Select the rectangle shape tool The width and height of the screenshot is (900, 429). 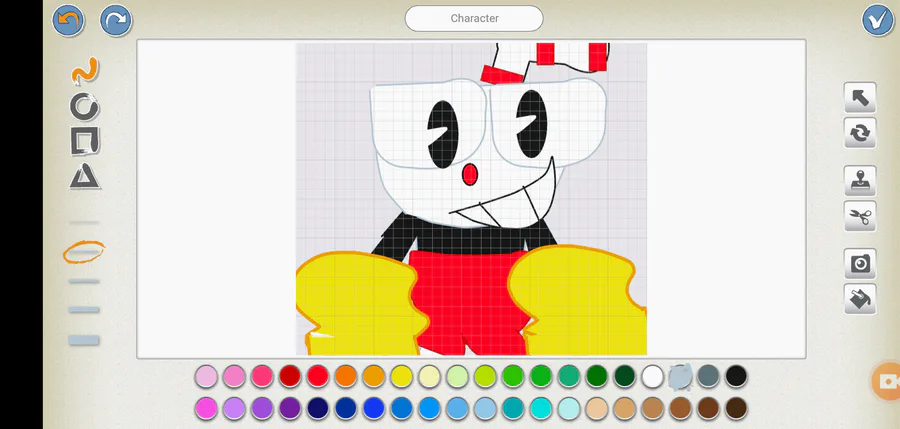85,141
